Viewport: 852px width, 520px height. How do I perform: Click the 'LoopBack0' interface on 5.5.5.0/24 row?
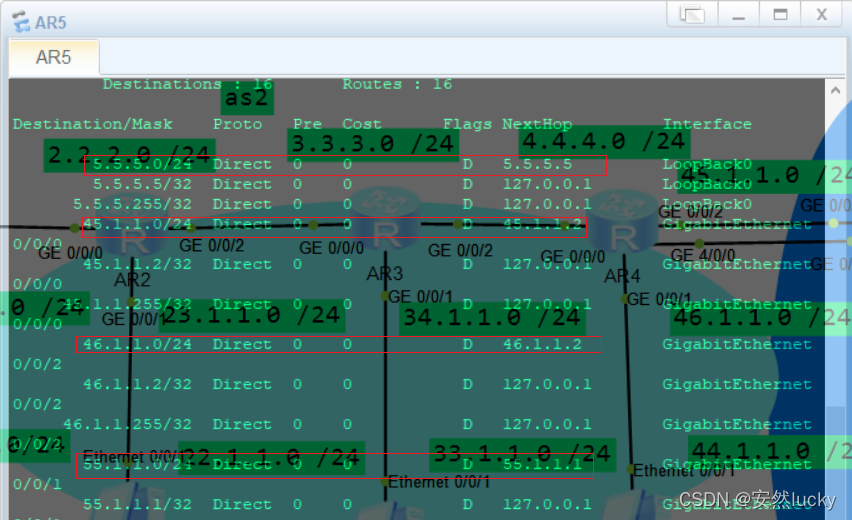point(707,164)
